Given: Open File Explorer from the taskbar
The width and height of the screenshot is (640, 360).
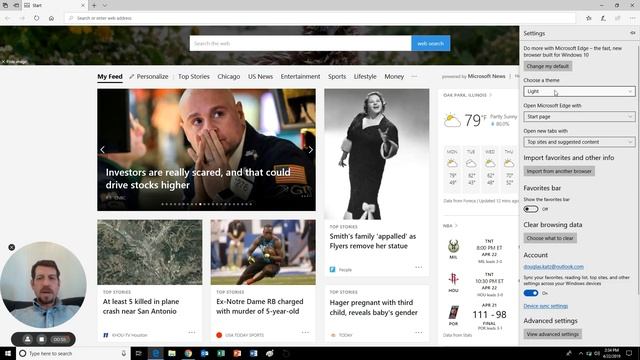Looking at the screenshot, I should (x=172, y=353).
